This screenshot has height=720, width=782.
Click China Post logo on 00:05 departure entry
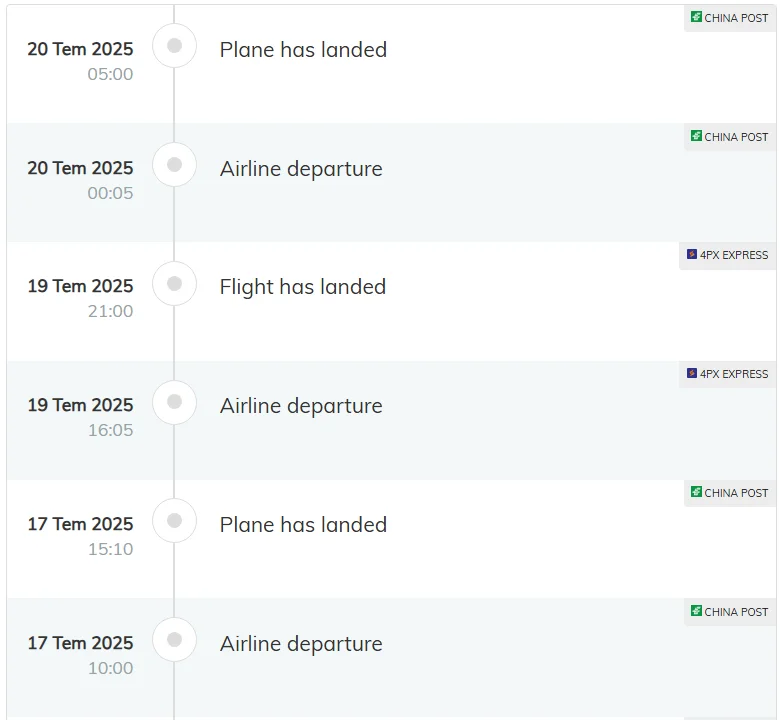coord(697,136)
